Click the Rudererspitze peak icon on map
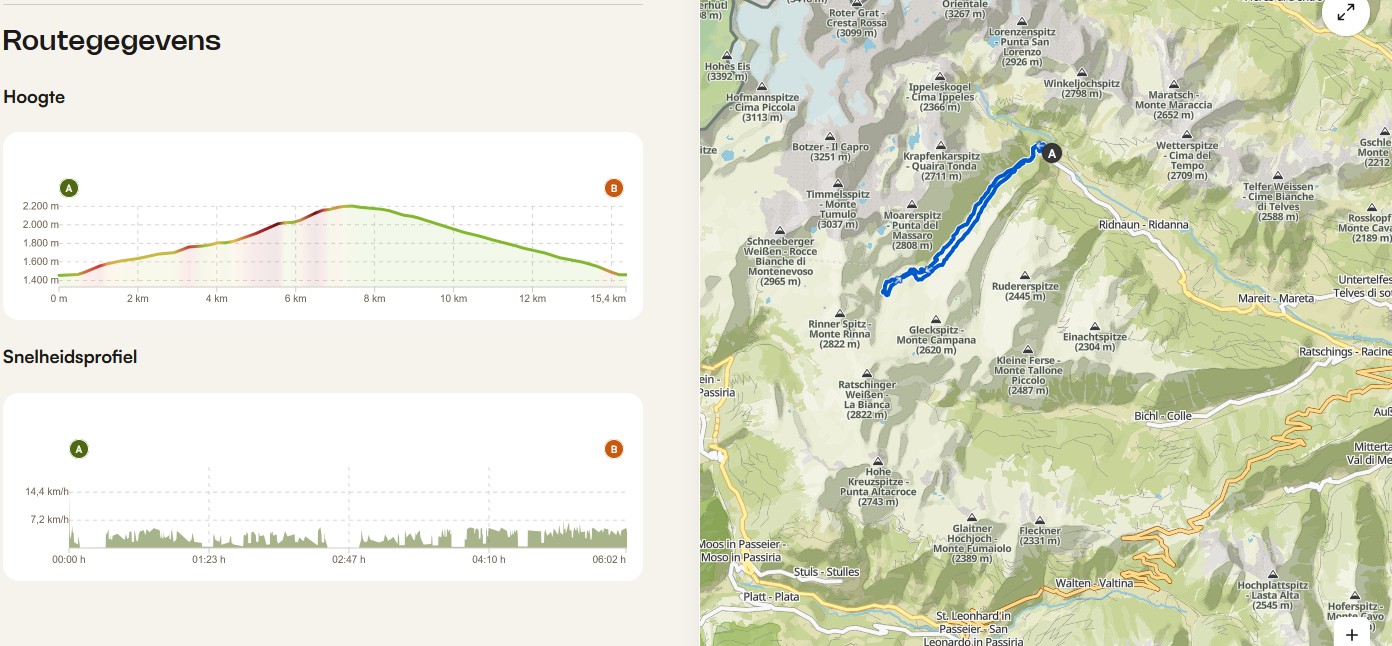This screenshot has height=646, width=1392. tap(1024, 275)
